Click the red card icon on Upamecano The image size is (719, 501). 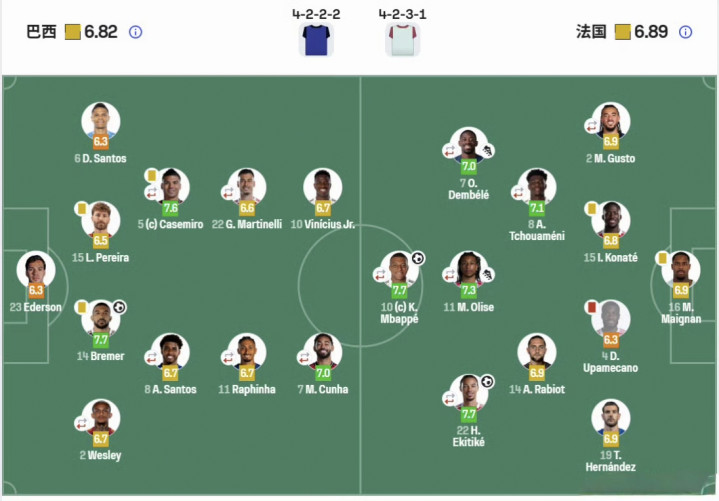click(x=591, y=307)
